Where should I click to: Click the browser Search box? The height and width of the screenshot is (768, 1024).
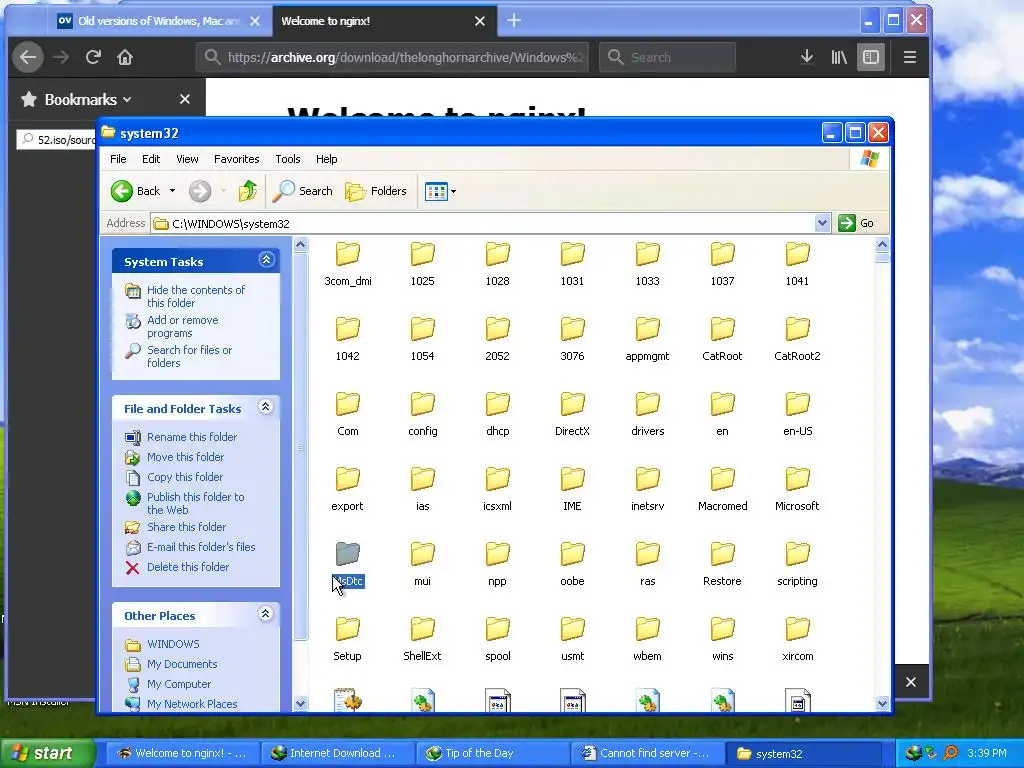click(667, 57)
